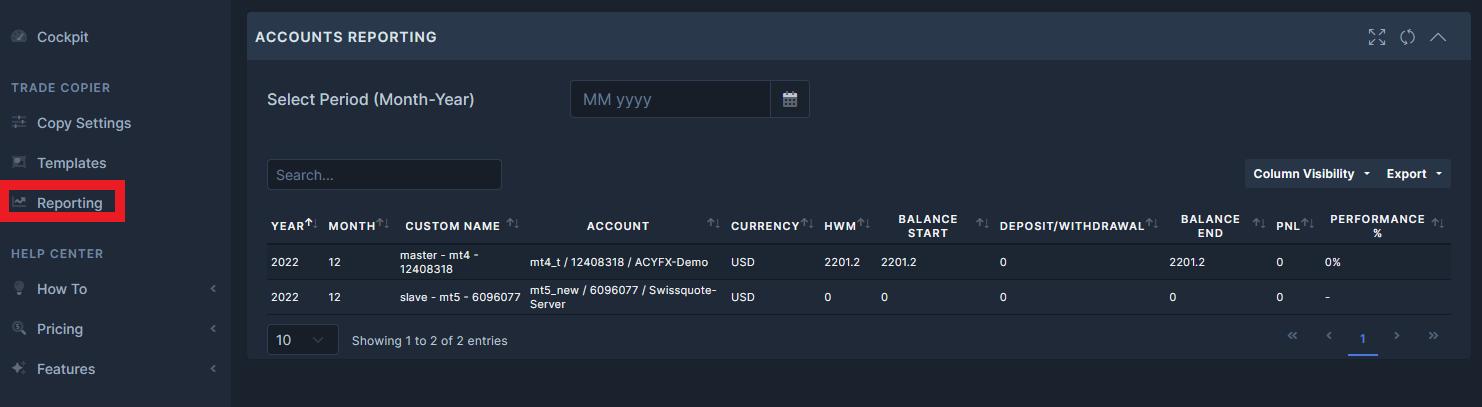Go to the last page of results
The width and height of the screenshot is (1482, 407).
pos(1433,336)
